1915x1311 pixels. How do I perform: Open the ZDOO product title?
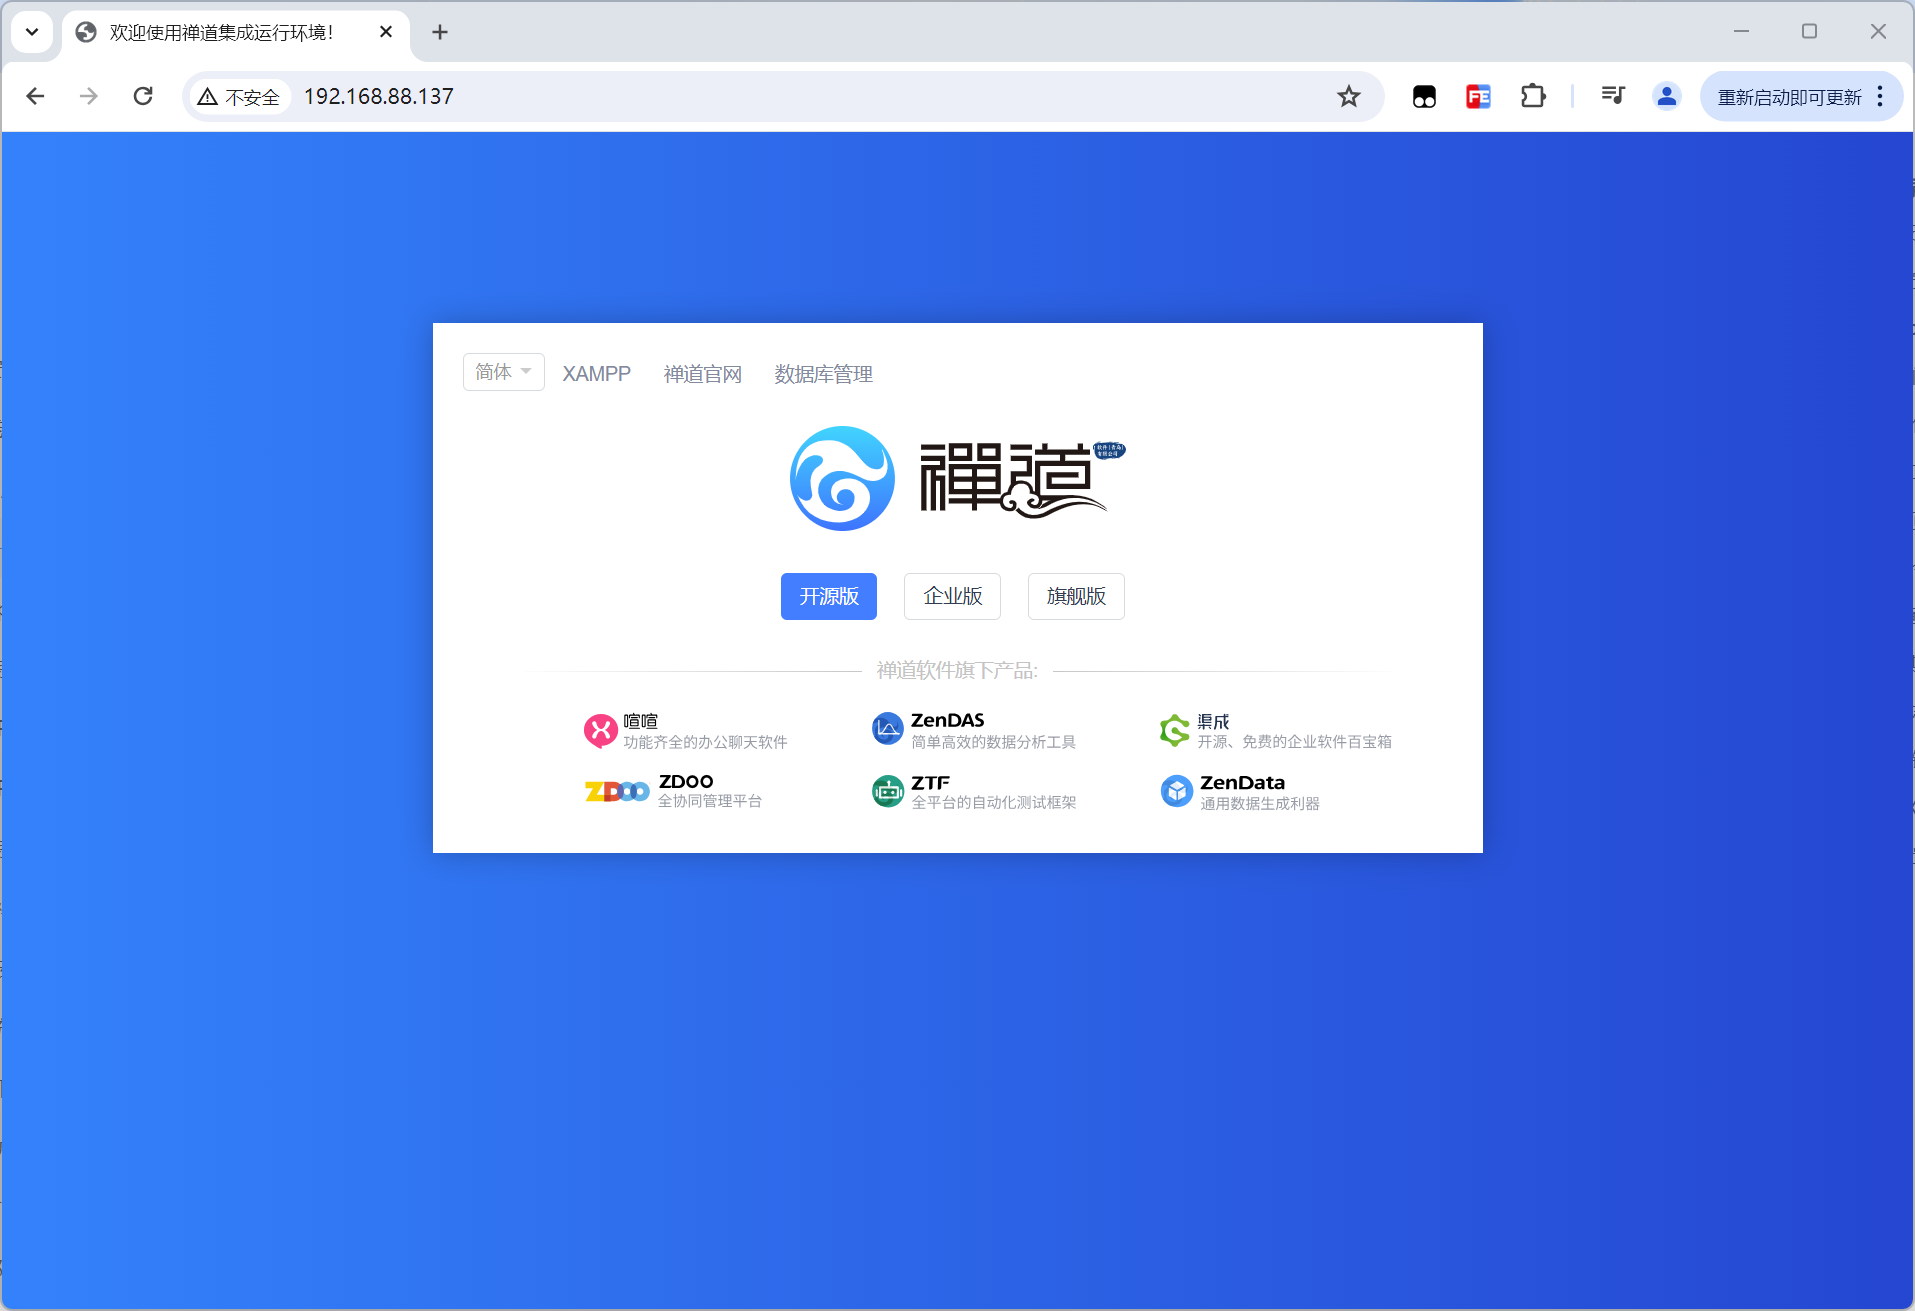[686, 781]
